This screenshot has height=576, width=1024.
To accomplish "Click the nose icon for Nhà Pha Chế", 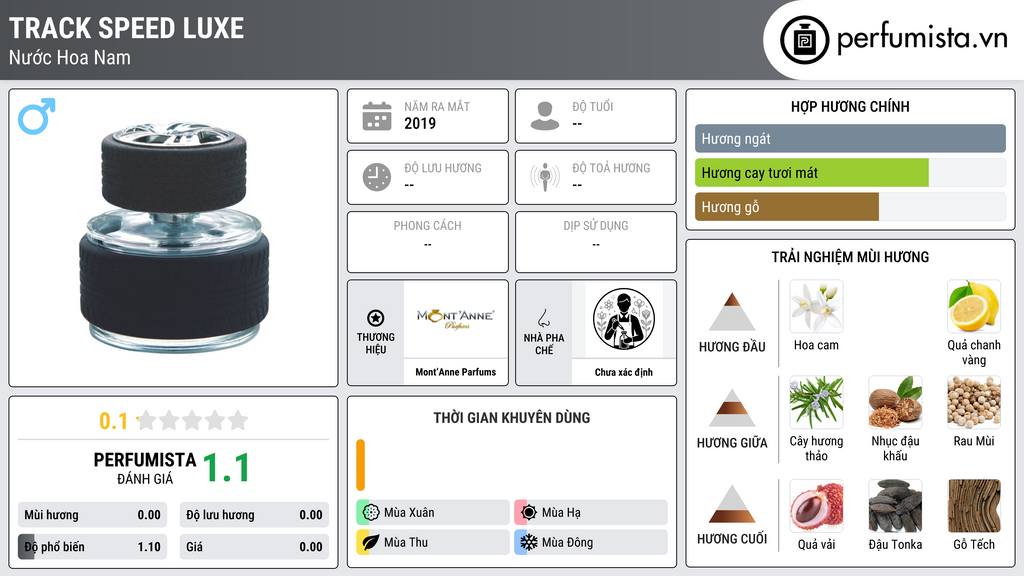I will click(543, 318).
